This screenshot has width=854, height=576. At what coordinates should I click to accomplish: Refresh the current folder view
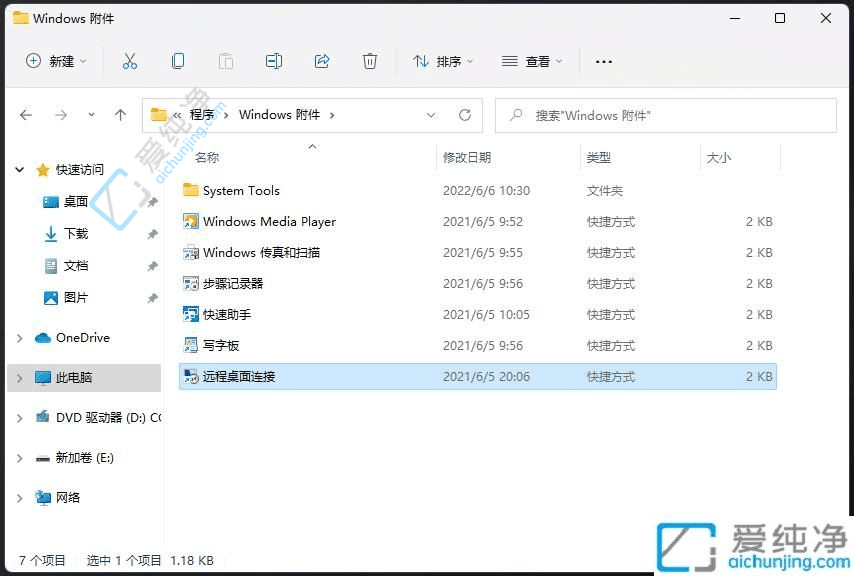click(x=465, y=115)
